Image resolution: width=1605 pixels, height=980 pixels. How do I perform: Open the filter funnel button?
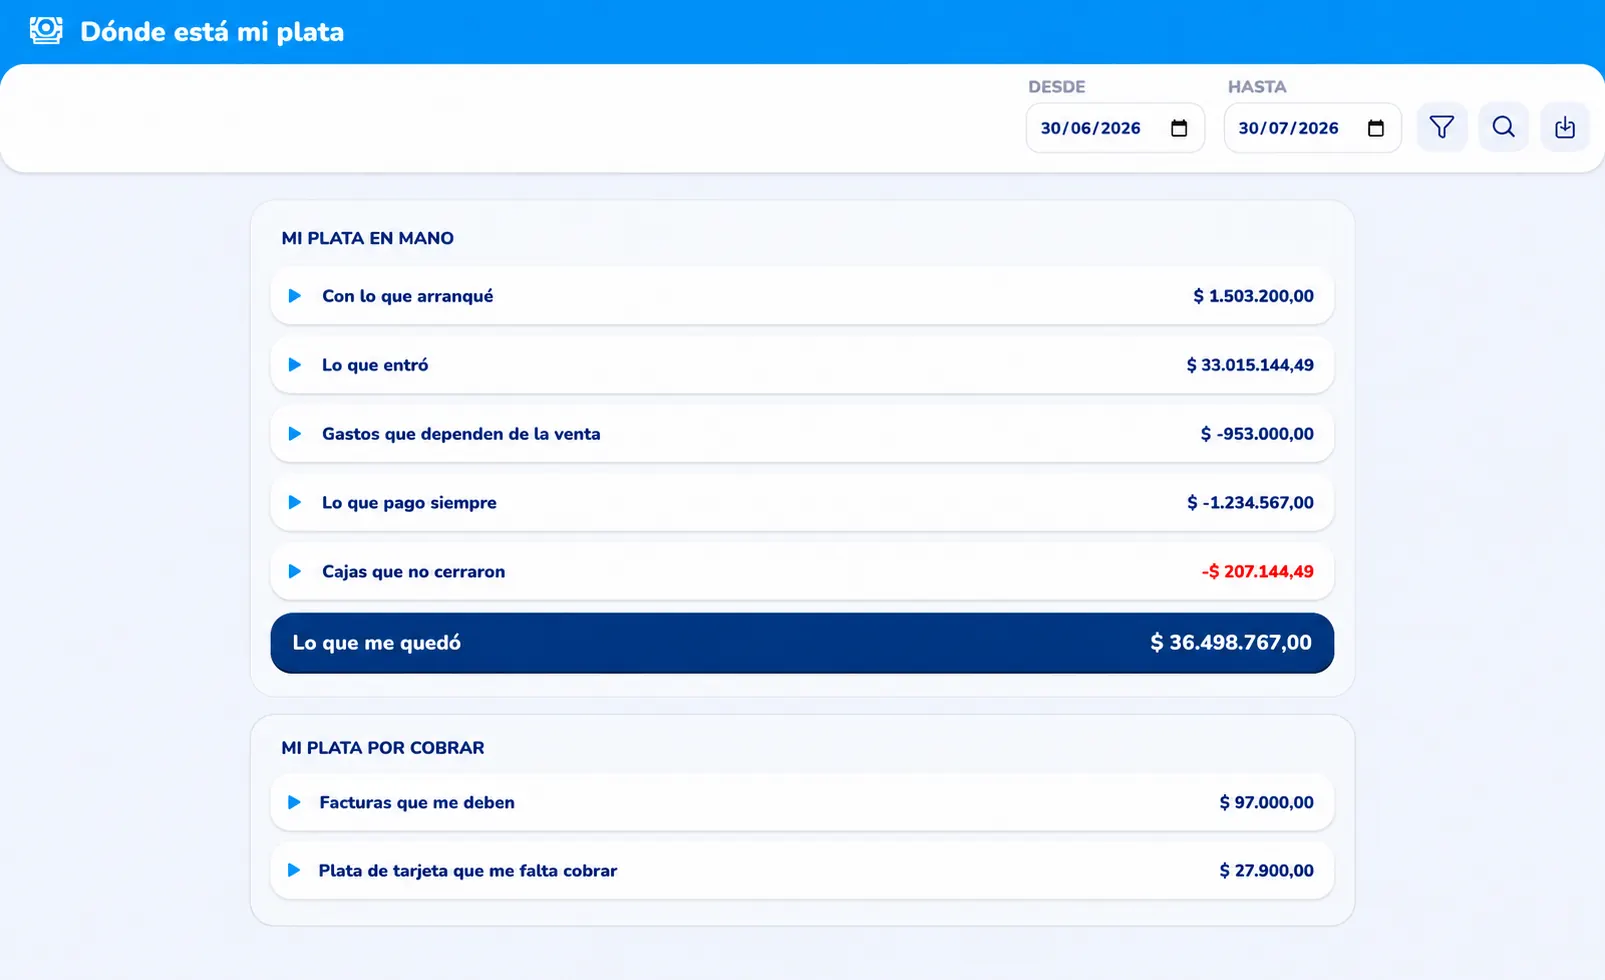[1442, 127]
